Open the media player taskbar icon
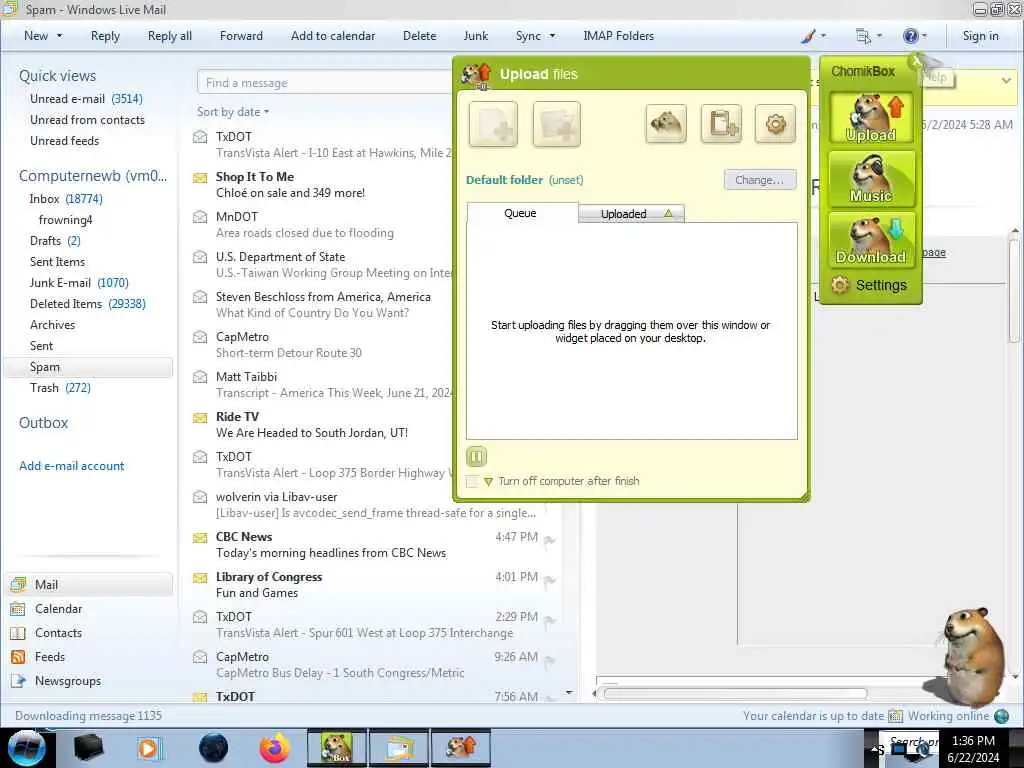 (148, 748)
